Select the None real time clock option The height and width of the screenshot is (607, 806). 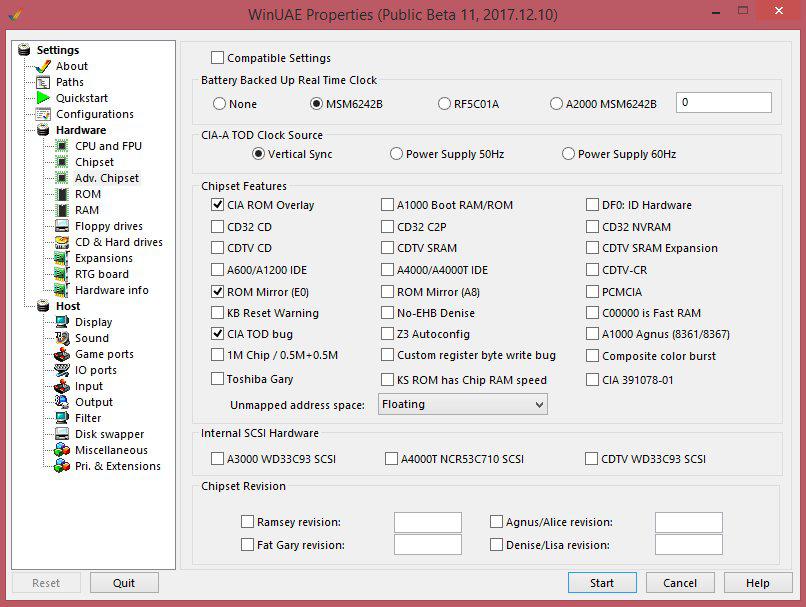pyautogui.click(x=219, y=104)
